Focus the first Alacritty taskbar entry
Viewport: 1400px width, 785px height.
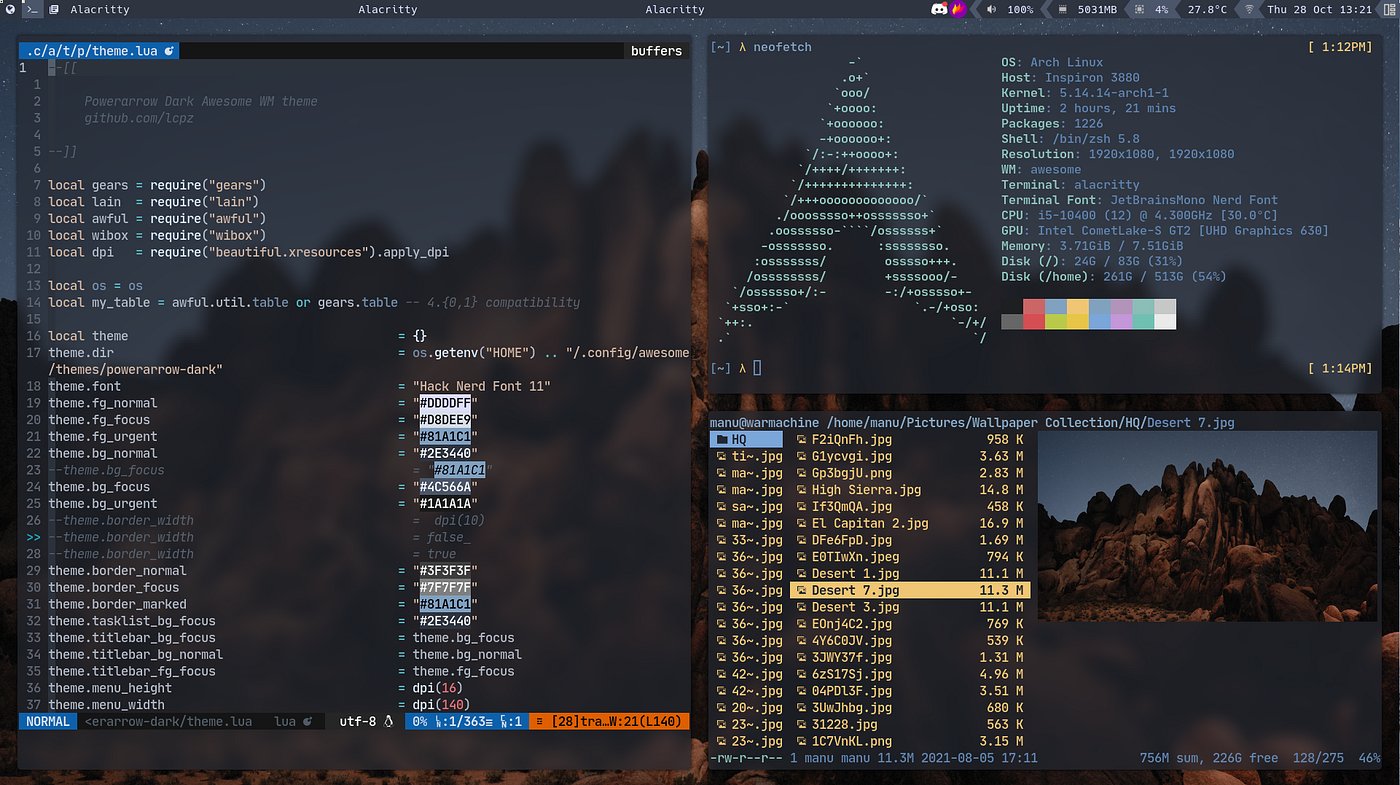pyautogui.click(x=100, y=9)
